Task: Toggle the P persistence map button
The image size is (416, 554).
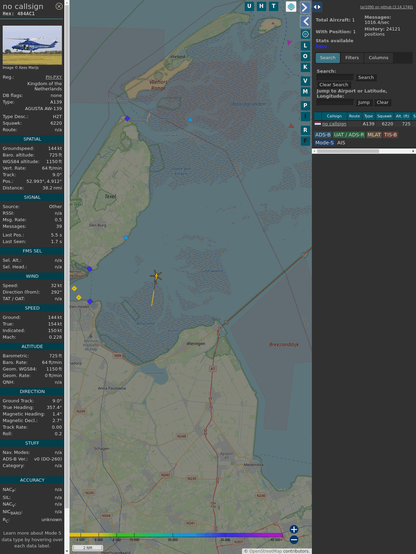Action: 305,105
